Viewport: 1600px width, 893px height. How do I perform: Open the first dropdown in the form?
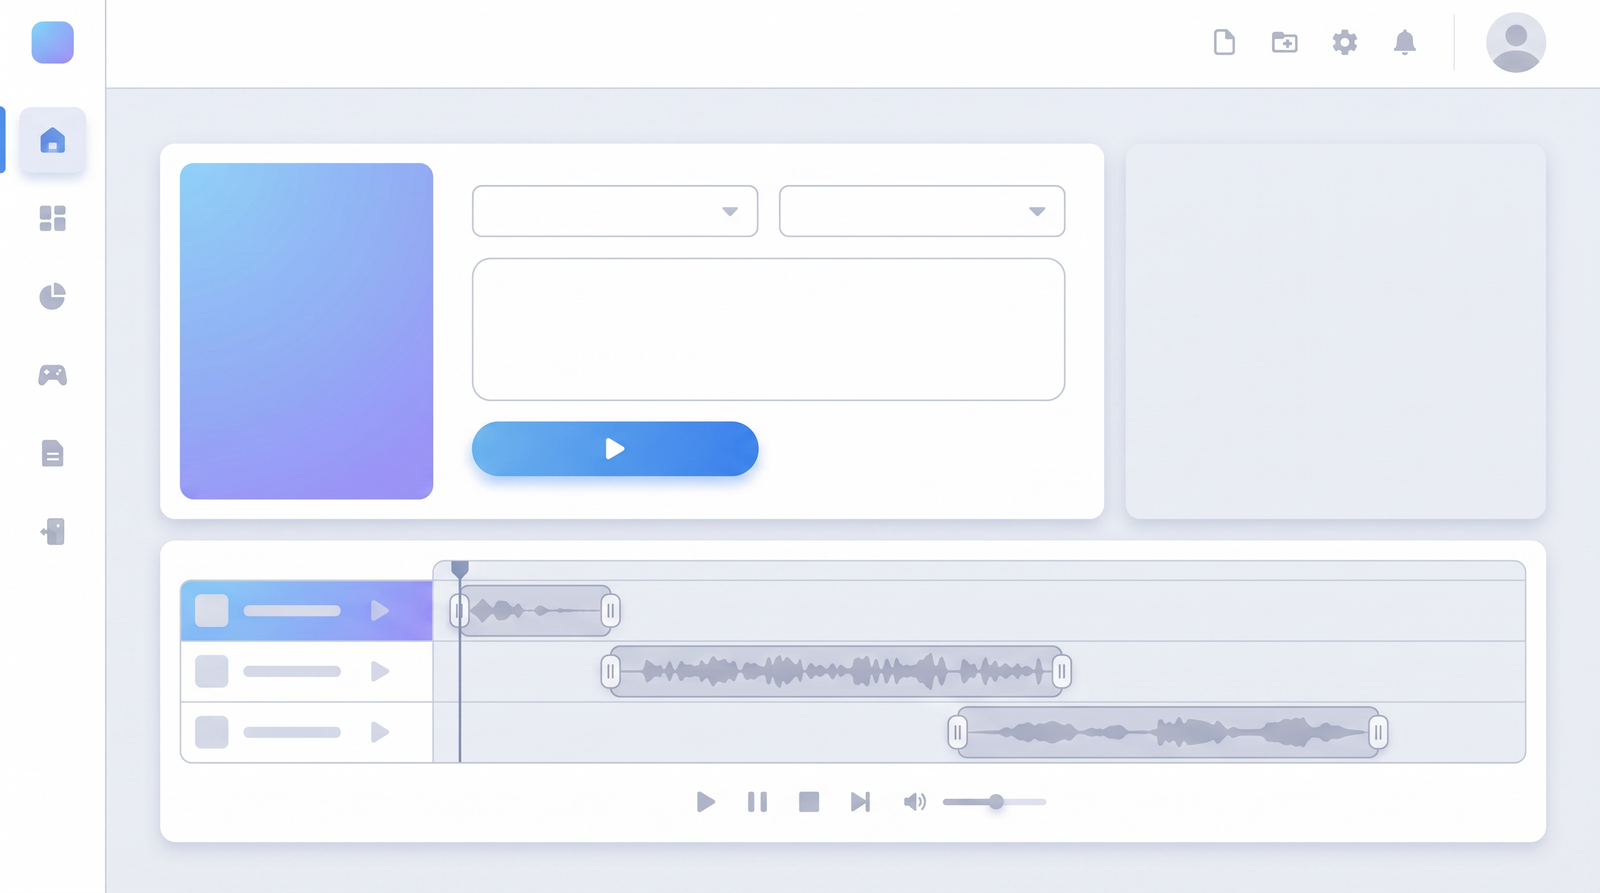(x=615, y=211)
